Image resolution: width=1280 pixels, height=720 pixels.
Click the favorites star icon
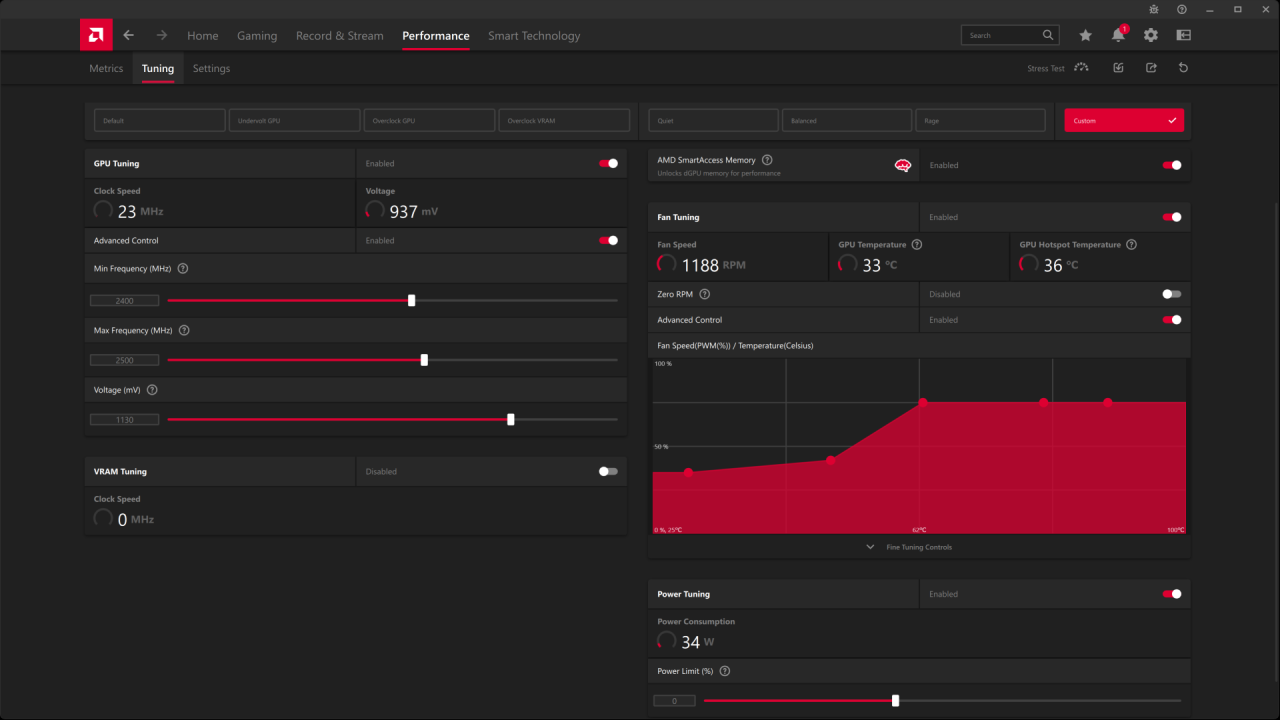[x=1085, y=35]
